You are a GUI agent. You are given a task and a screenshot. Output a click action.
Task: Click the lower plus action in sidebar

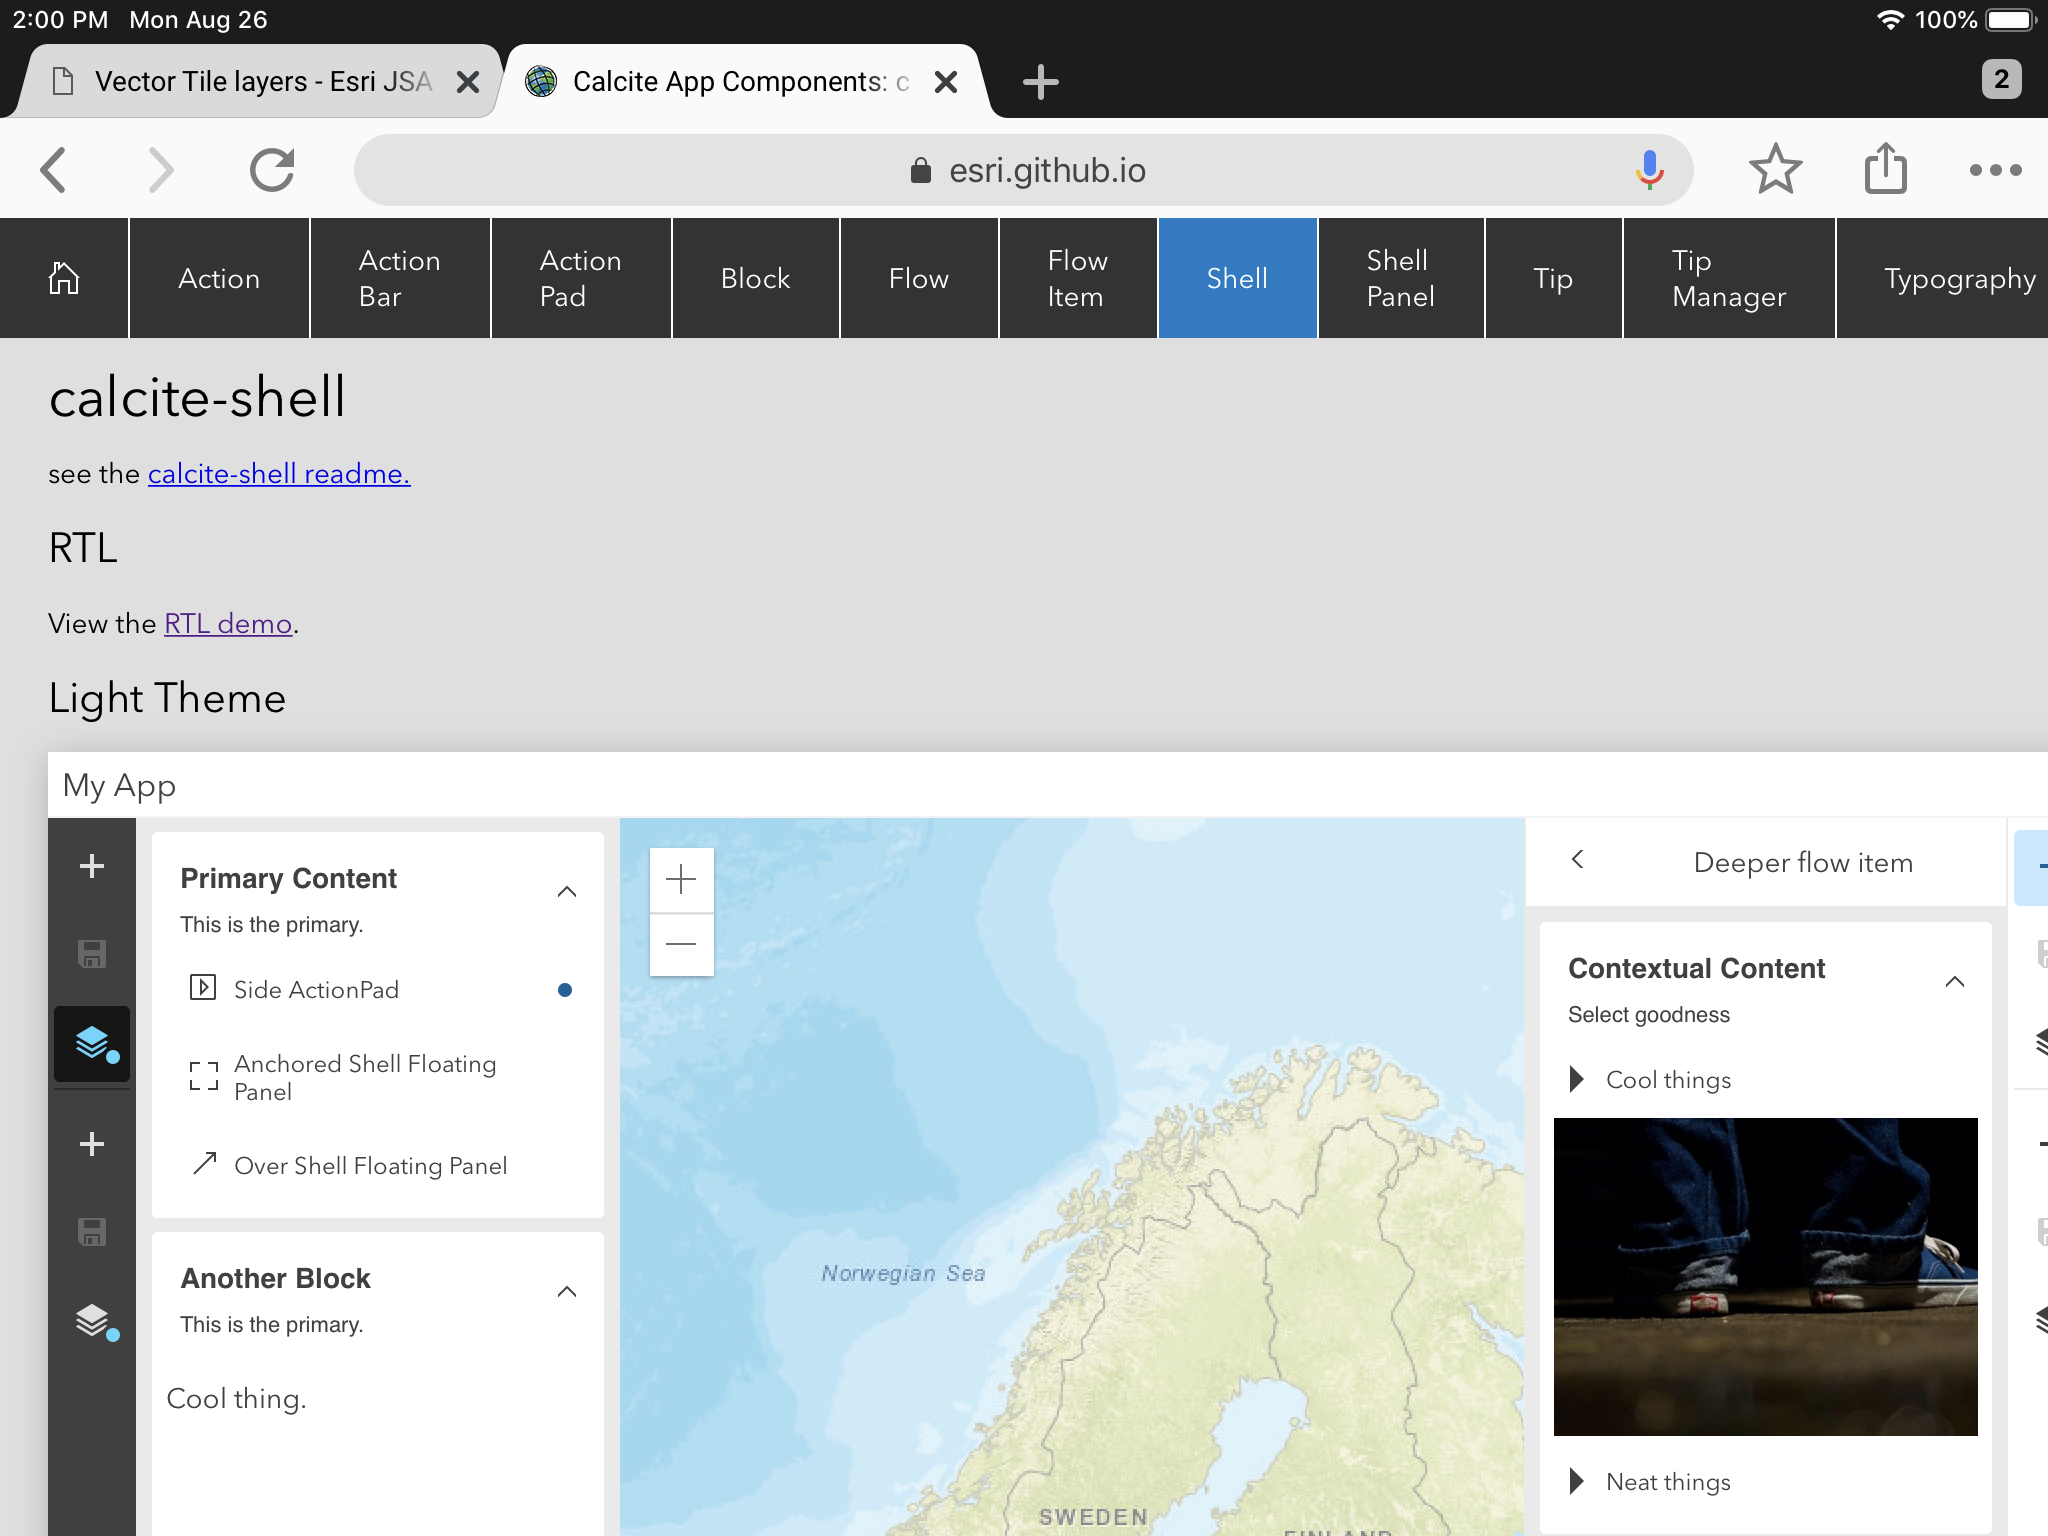click(x=92, y=1144)
